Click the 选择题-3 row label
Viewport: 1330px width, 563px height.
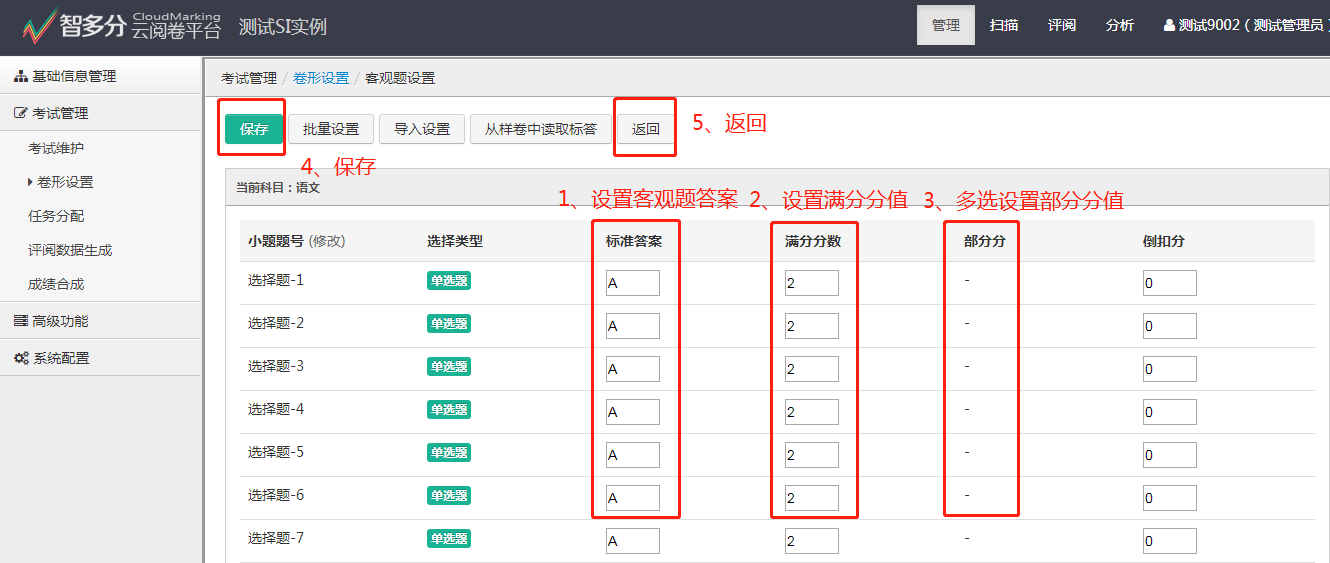click(276, 366)
